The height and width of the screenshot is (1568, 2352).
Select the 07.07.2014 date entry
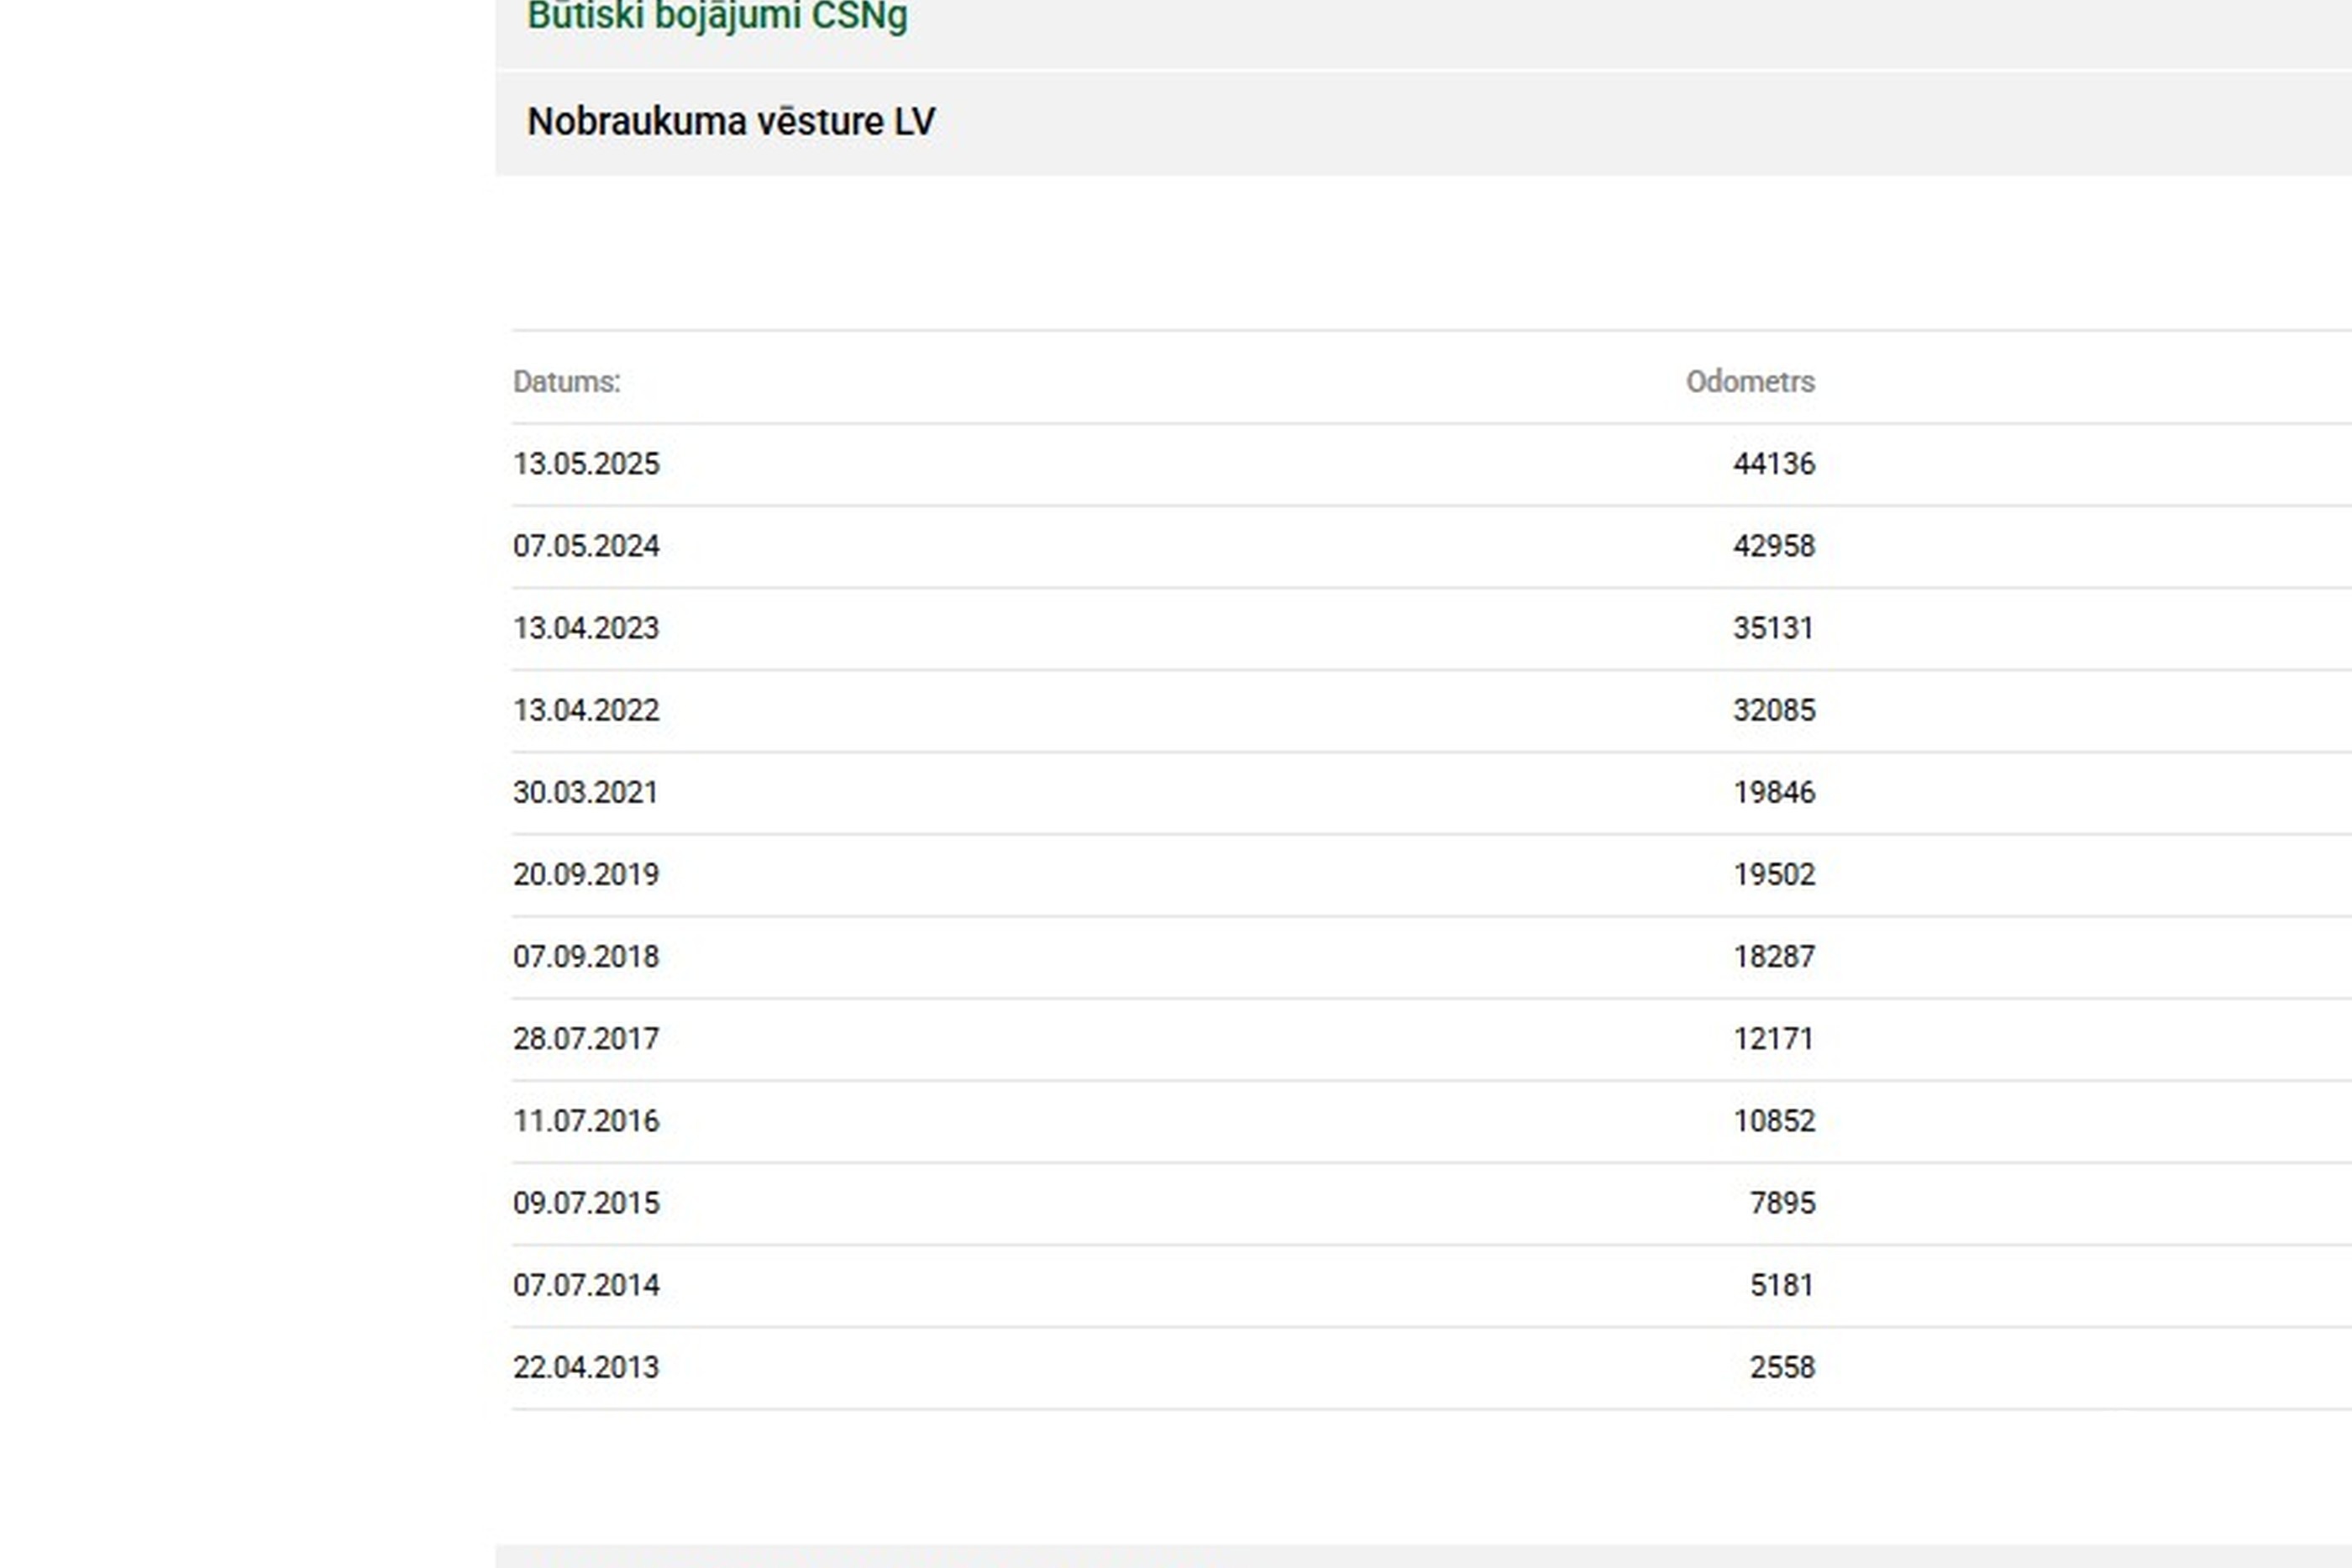pos(586,1284)
